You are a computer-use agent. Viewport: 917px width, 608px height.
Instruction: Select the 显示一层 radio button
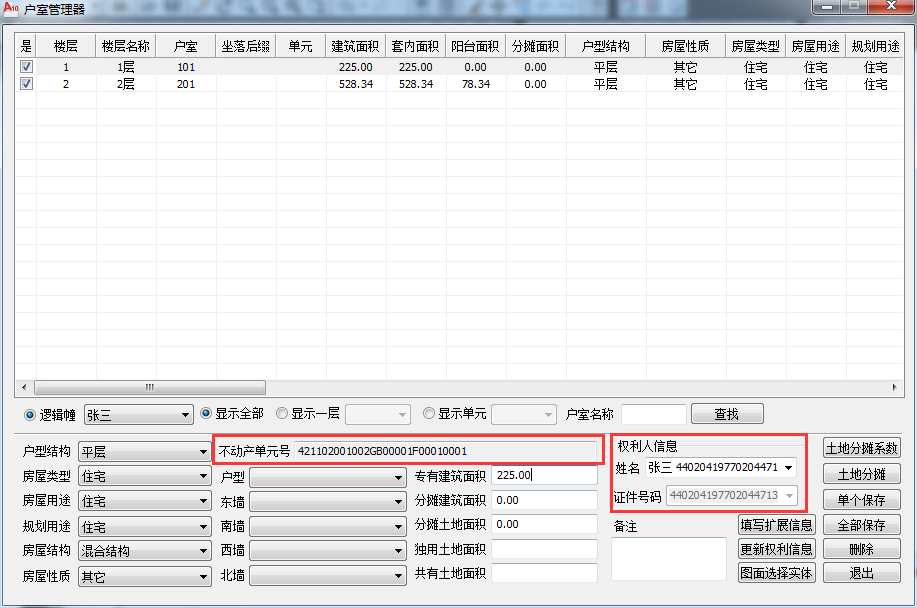[x=282, y=413]
